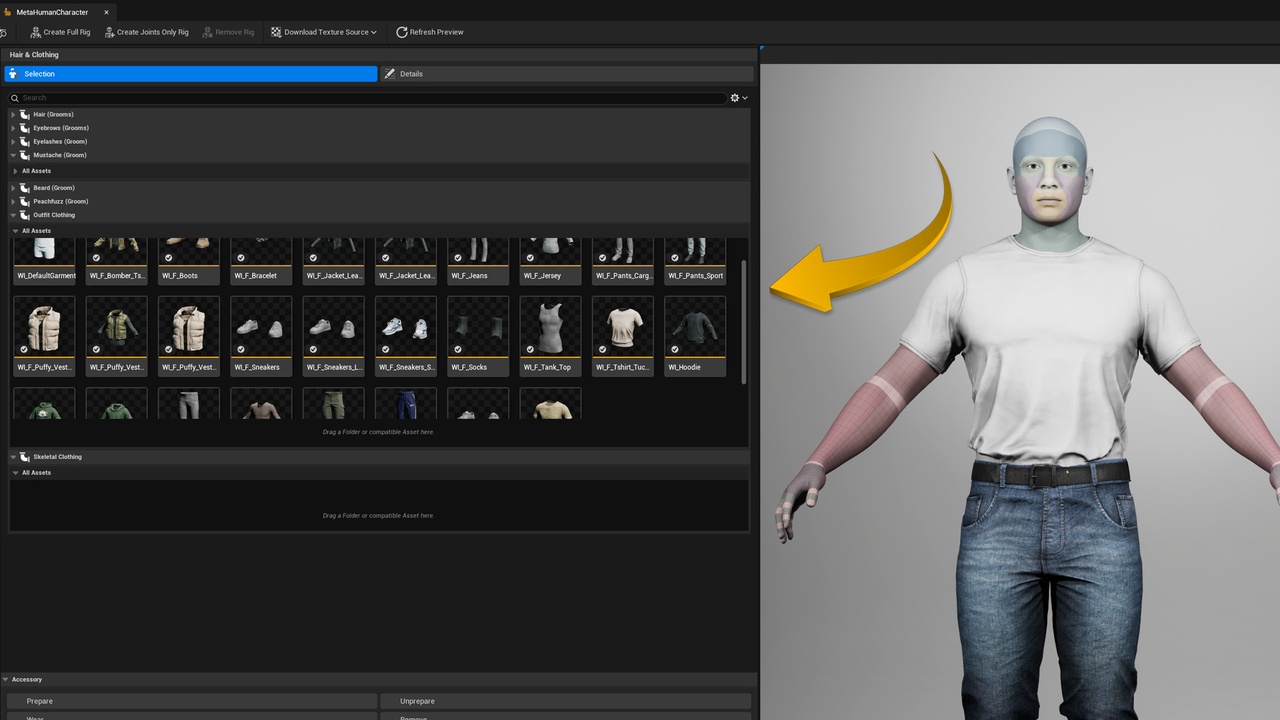Viewport: 1280px width, 720px height.
Task: Select the WI_F_Sneakers_L white sneakers thumbnail
Action: pyautogui.click(x=334, y=326)
